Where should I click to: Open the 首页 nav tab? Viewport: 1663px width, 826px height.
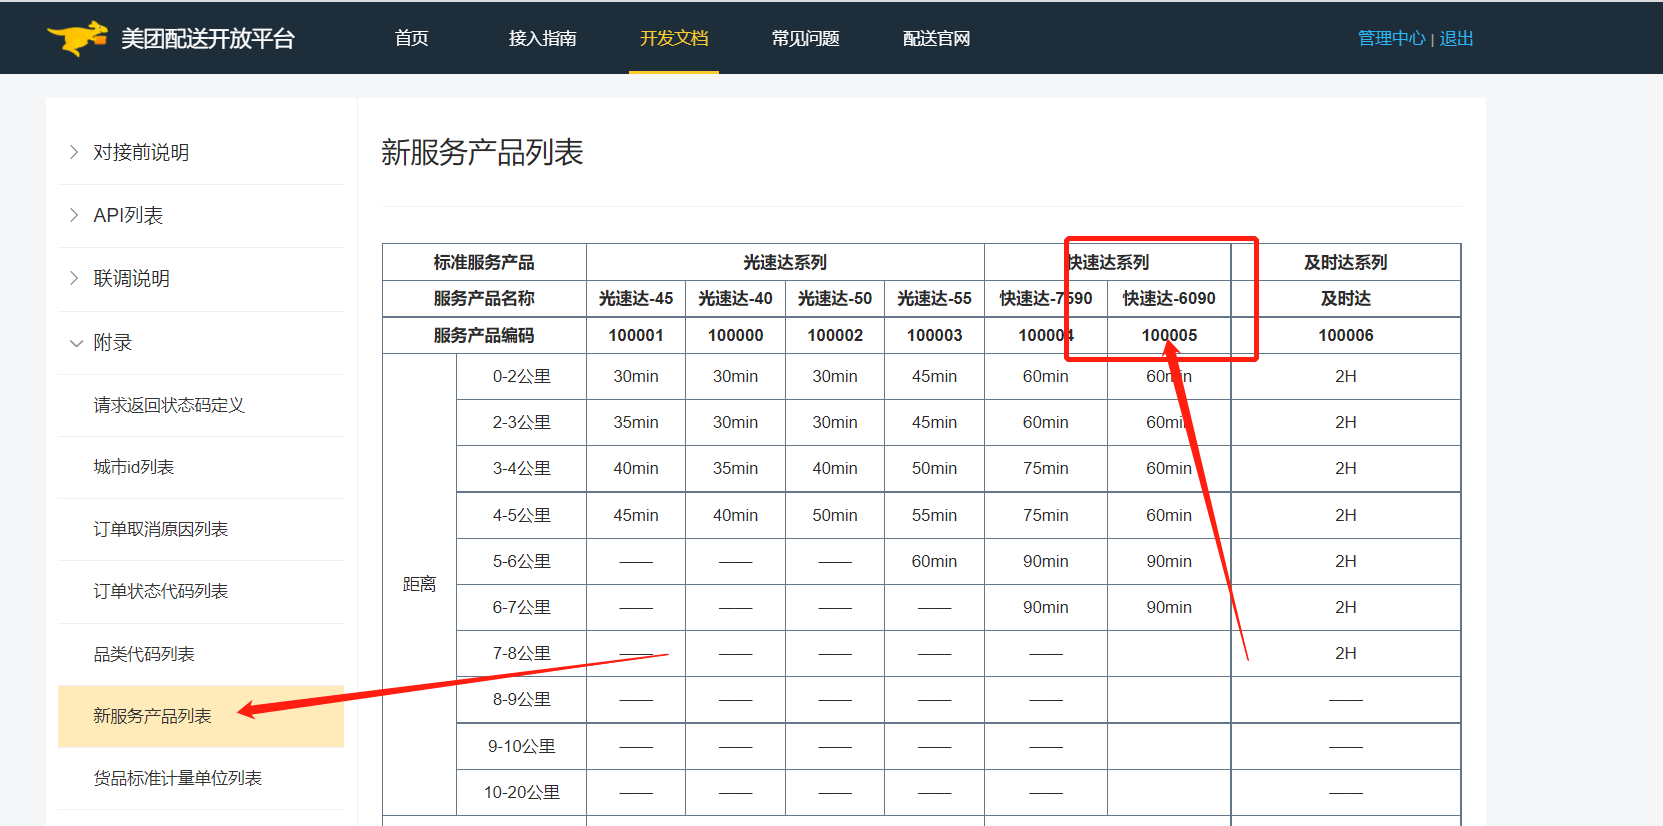tap(411, 38)
